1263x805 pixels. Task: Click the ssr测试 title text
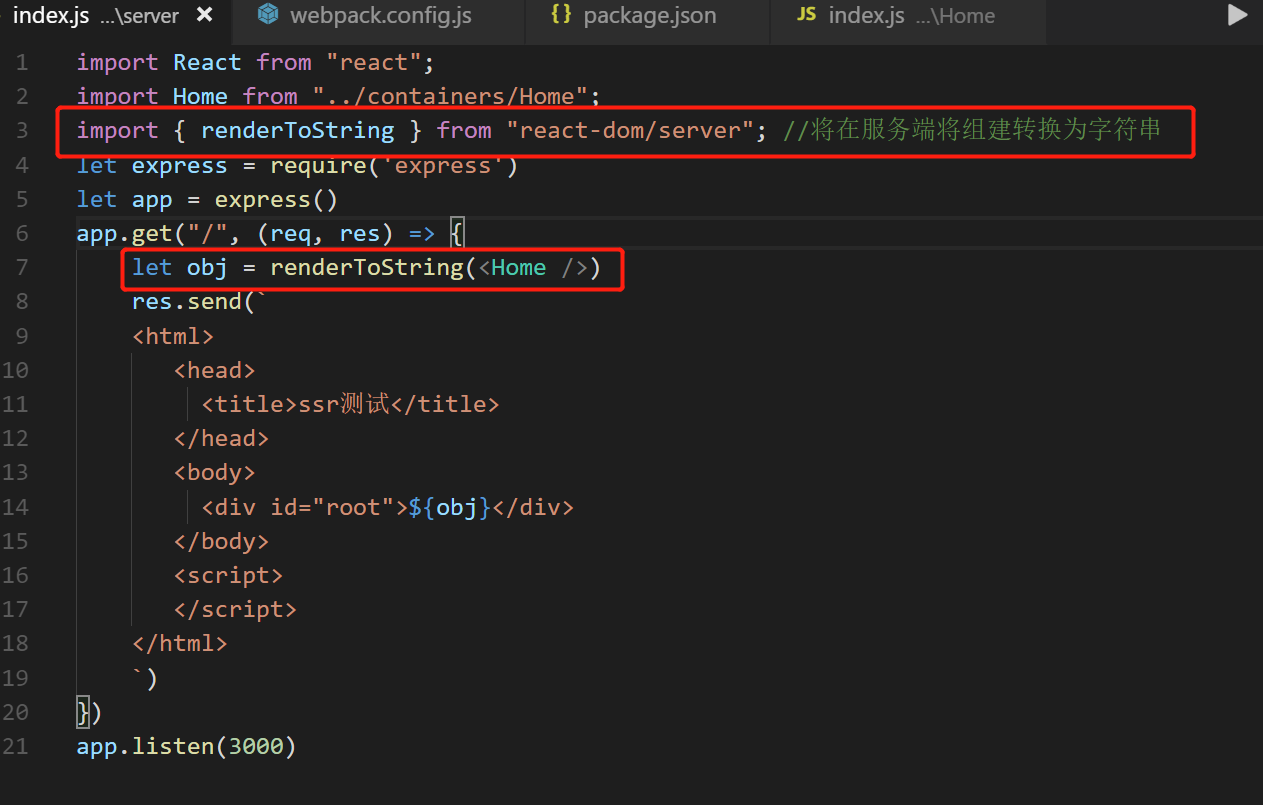(344, 404)
